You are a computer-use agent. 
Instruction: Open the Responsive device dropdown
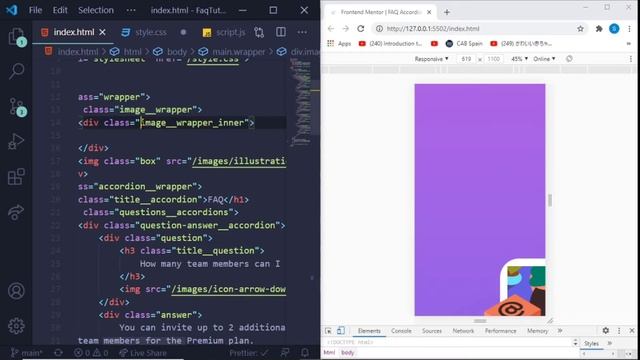pyautogui.click(x=431, y=59)
